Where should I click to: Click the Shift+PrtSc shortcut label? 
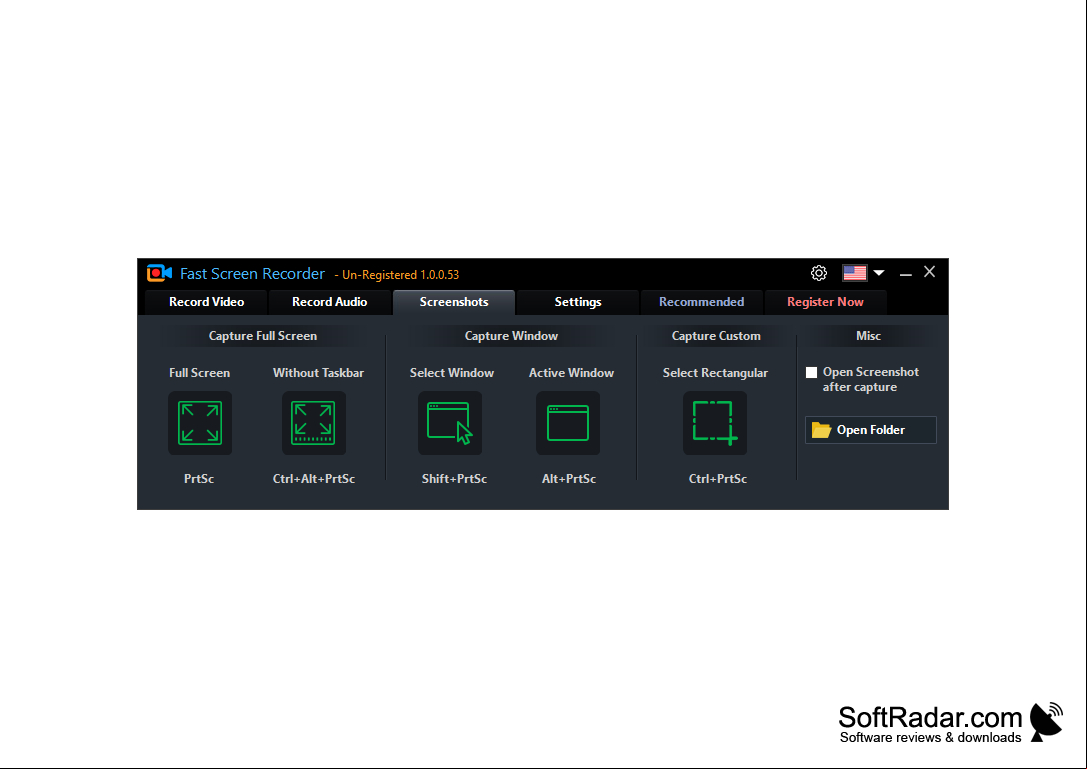pyautogui.click(x=454, y=479)
